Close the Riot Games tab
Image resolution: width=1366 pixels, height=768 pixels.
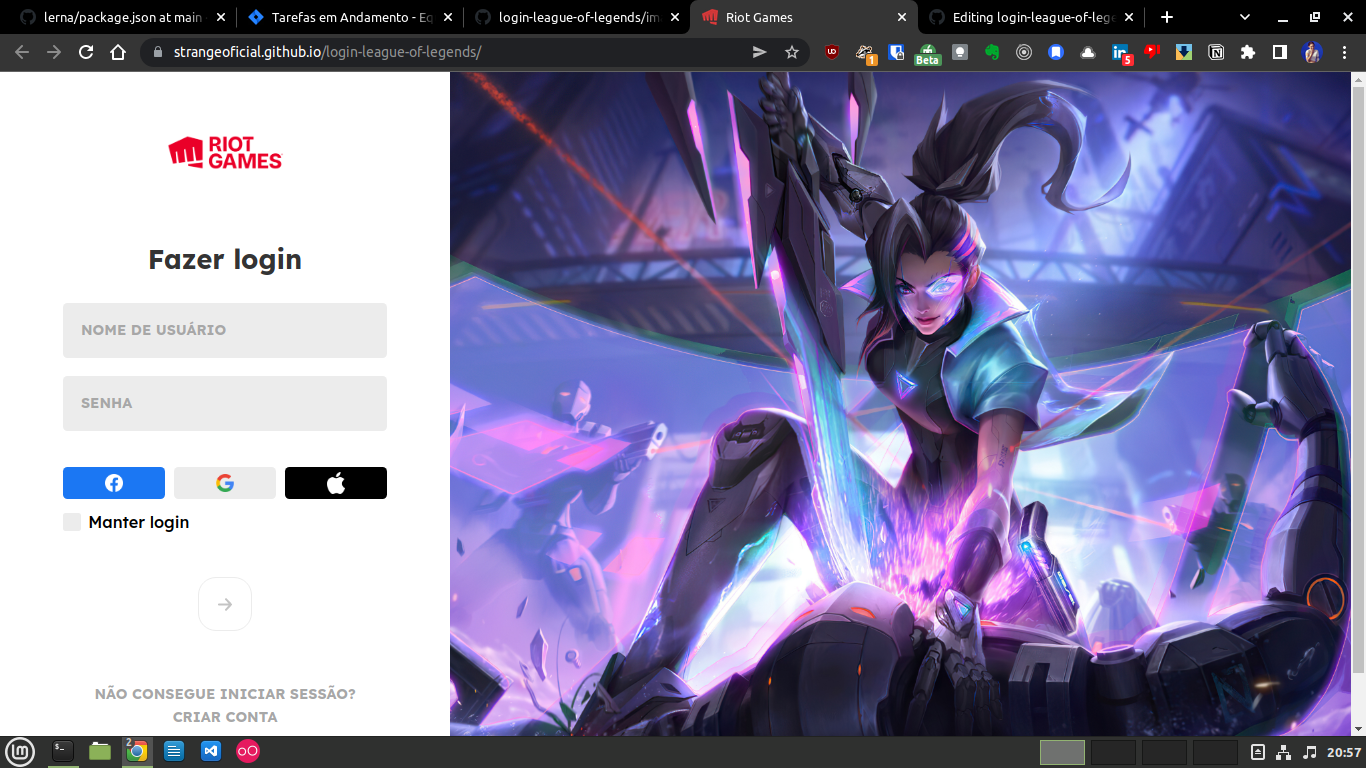(x=902, y=17)
